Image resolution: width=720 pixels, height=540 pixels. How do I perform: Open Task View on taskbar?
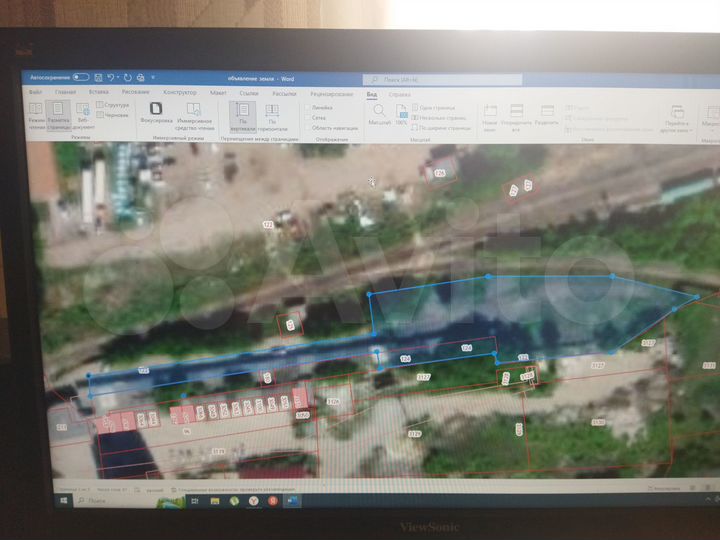coord(195,501)
